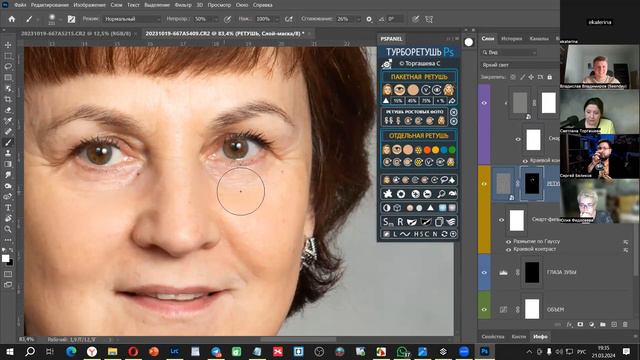Click the smoothing options gear icon
Viewport: 640px width, 360px height.
coord(369,19)
